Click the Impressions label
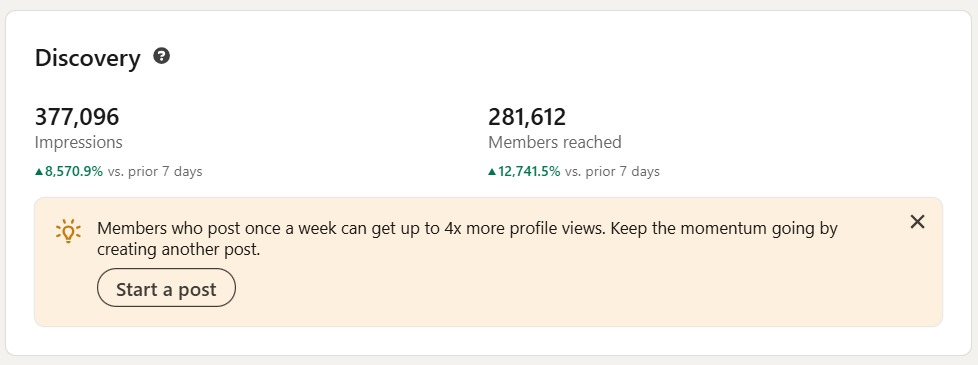The image size is (978, 365). pyautogui.click(x=79, y=142)
